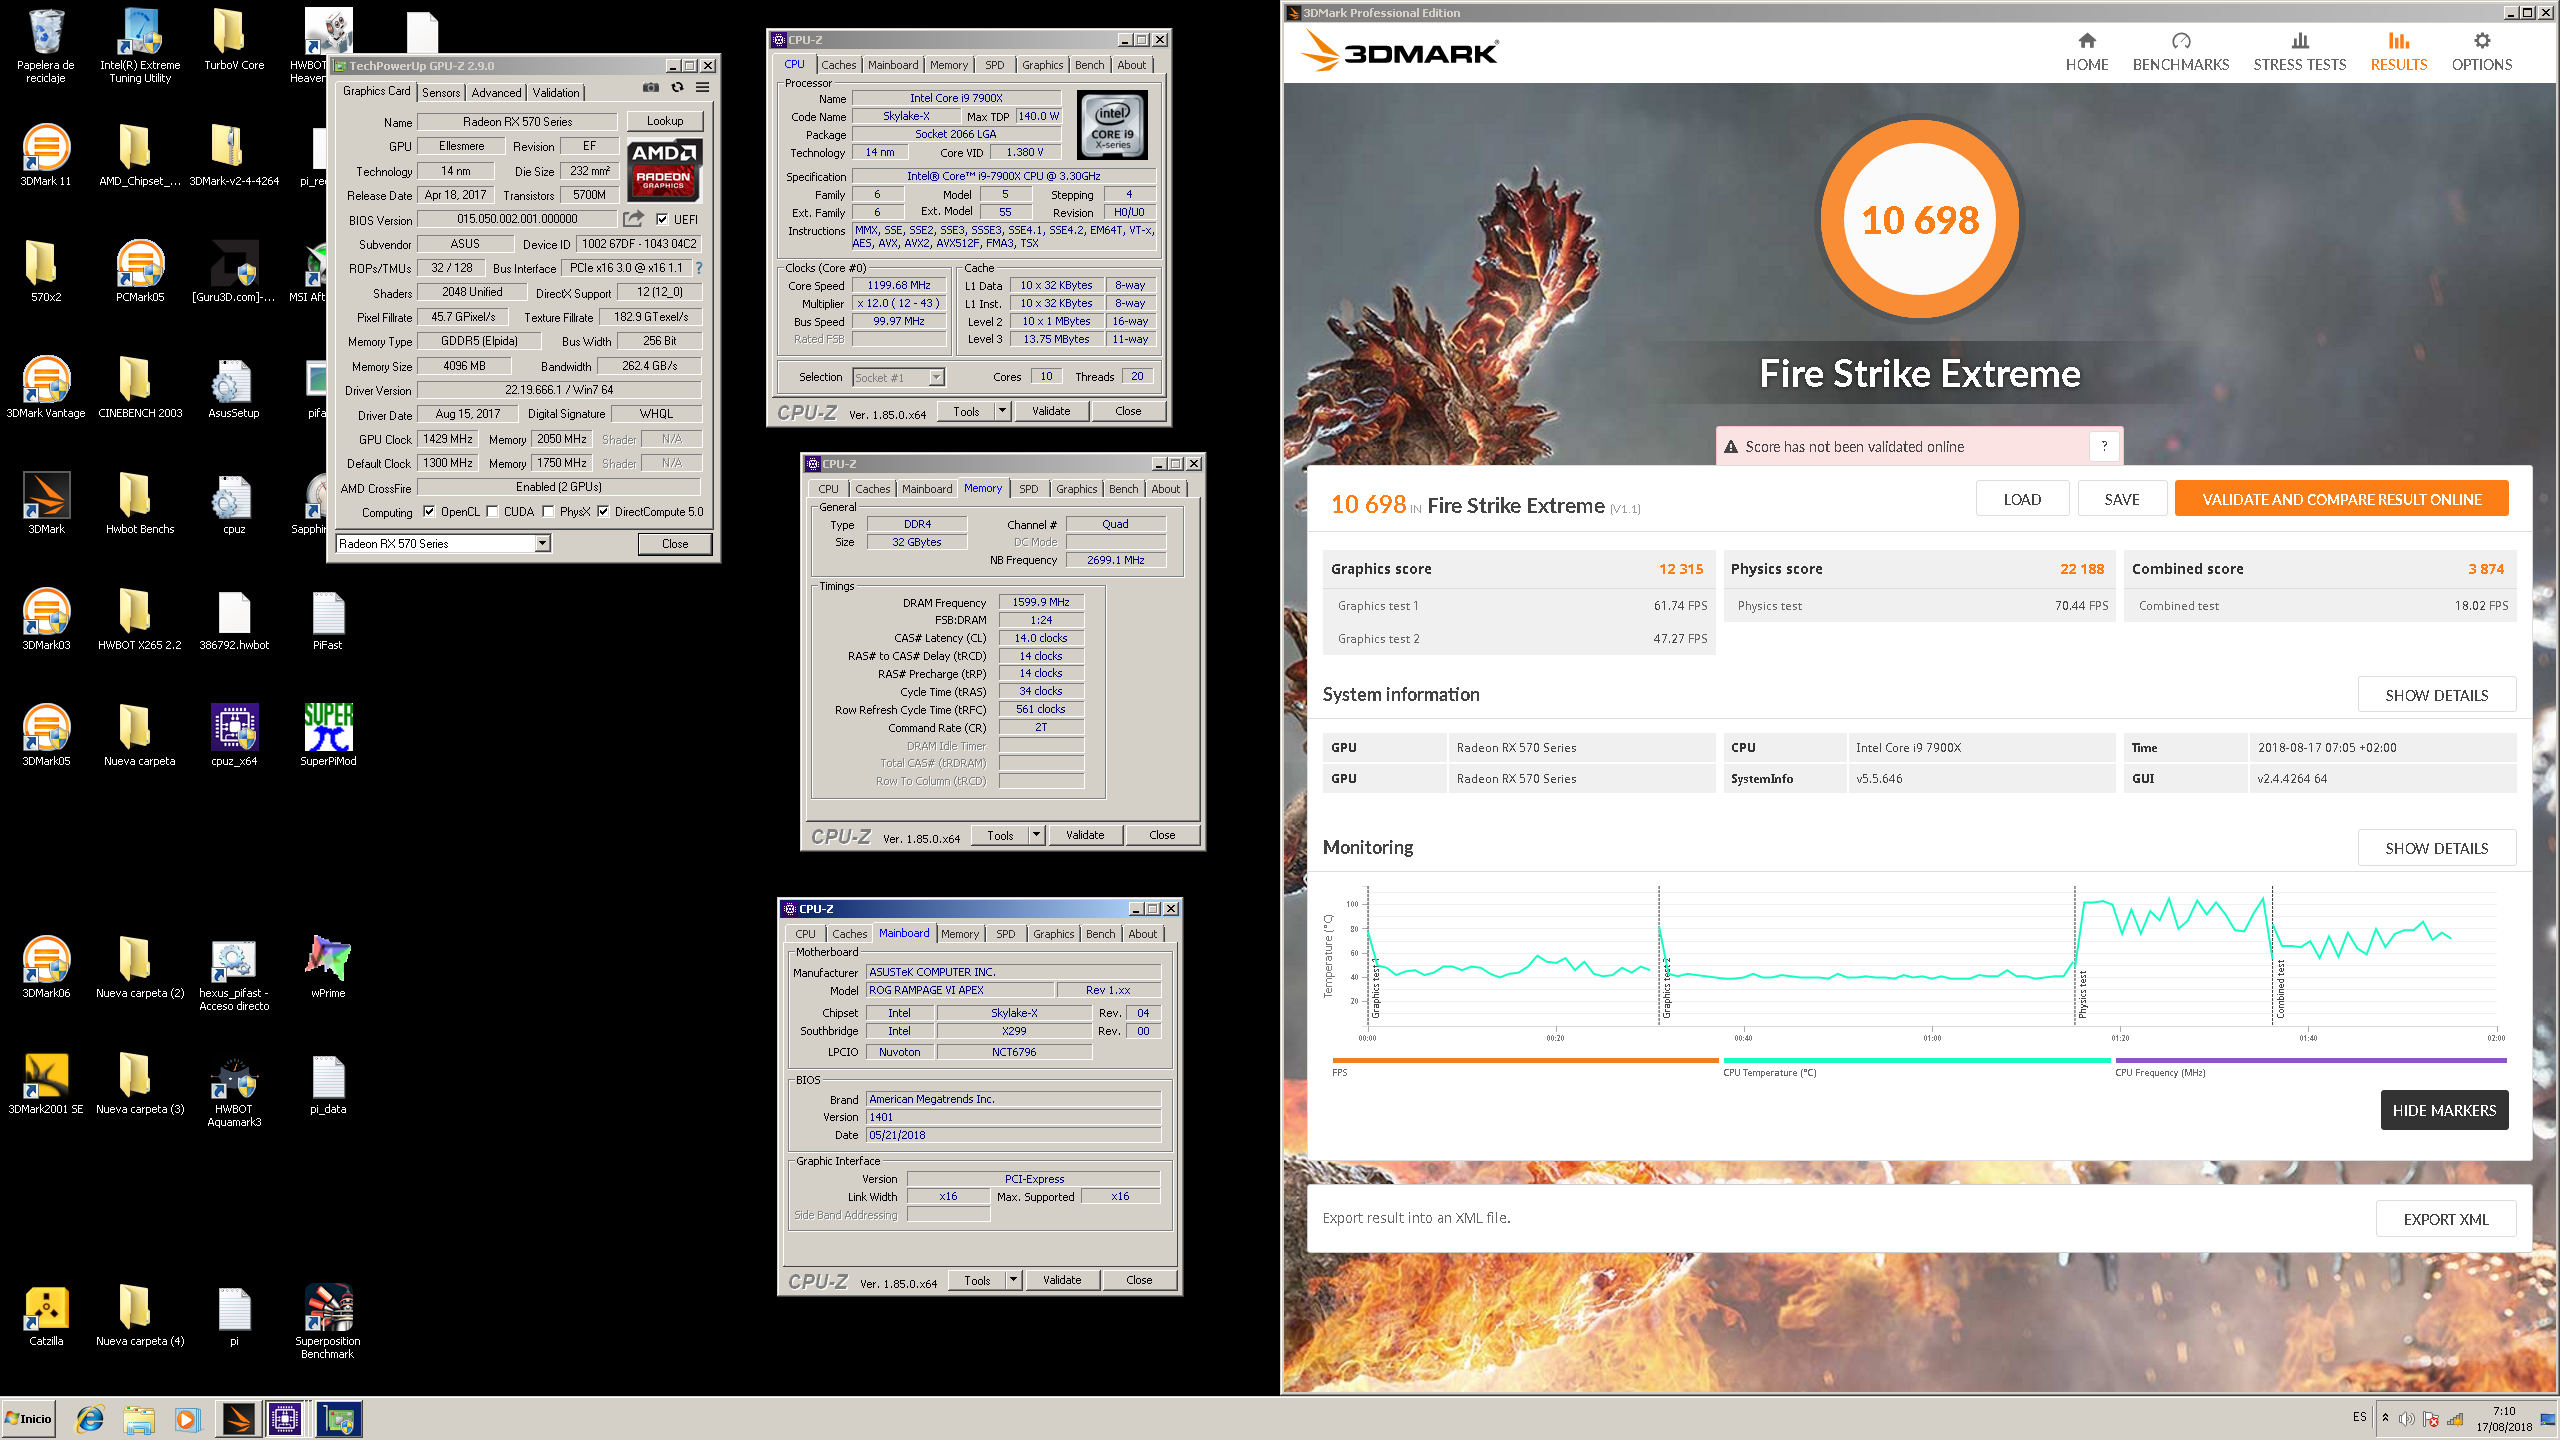The image size is (2560, 1440).
Task: Open GPU-Z hamburger menu icon
Action: point(703,88)
